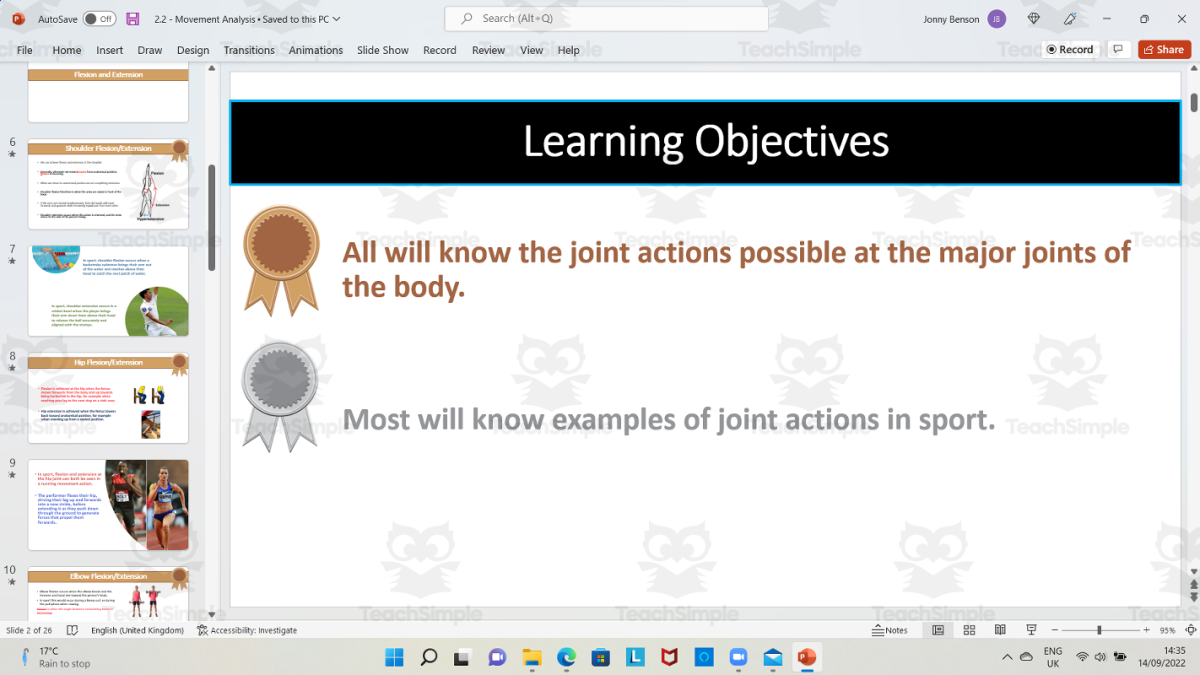Switch to the Insert tab
The image size is (1200, 675).
click(x=110, y=50)
